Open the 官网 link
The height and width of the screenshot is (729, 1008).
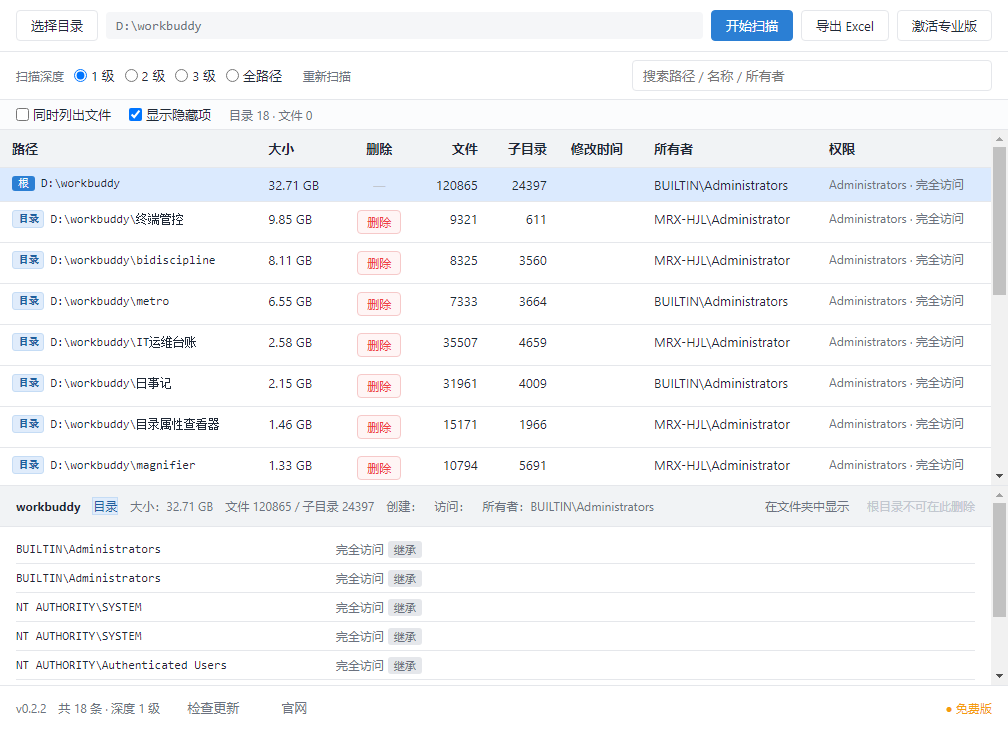(294, 708)
